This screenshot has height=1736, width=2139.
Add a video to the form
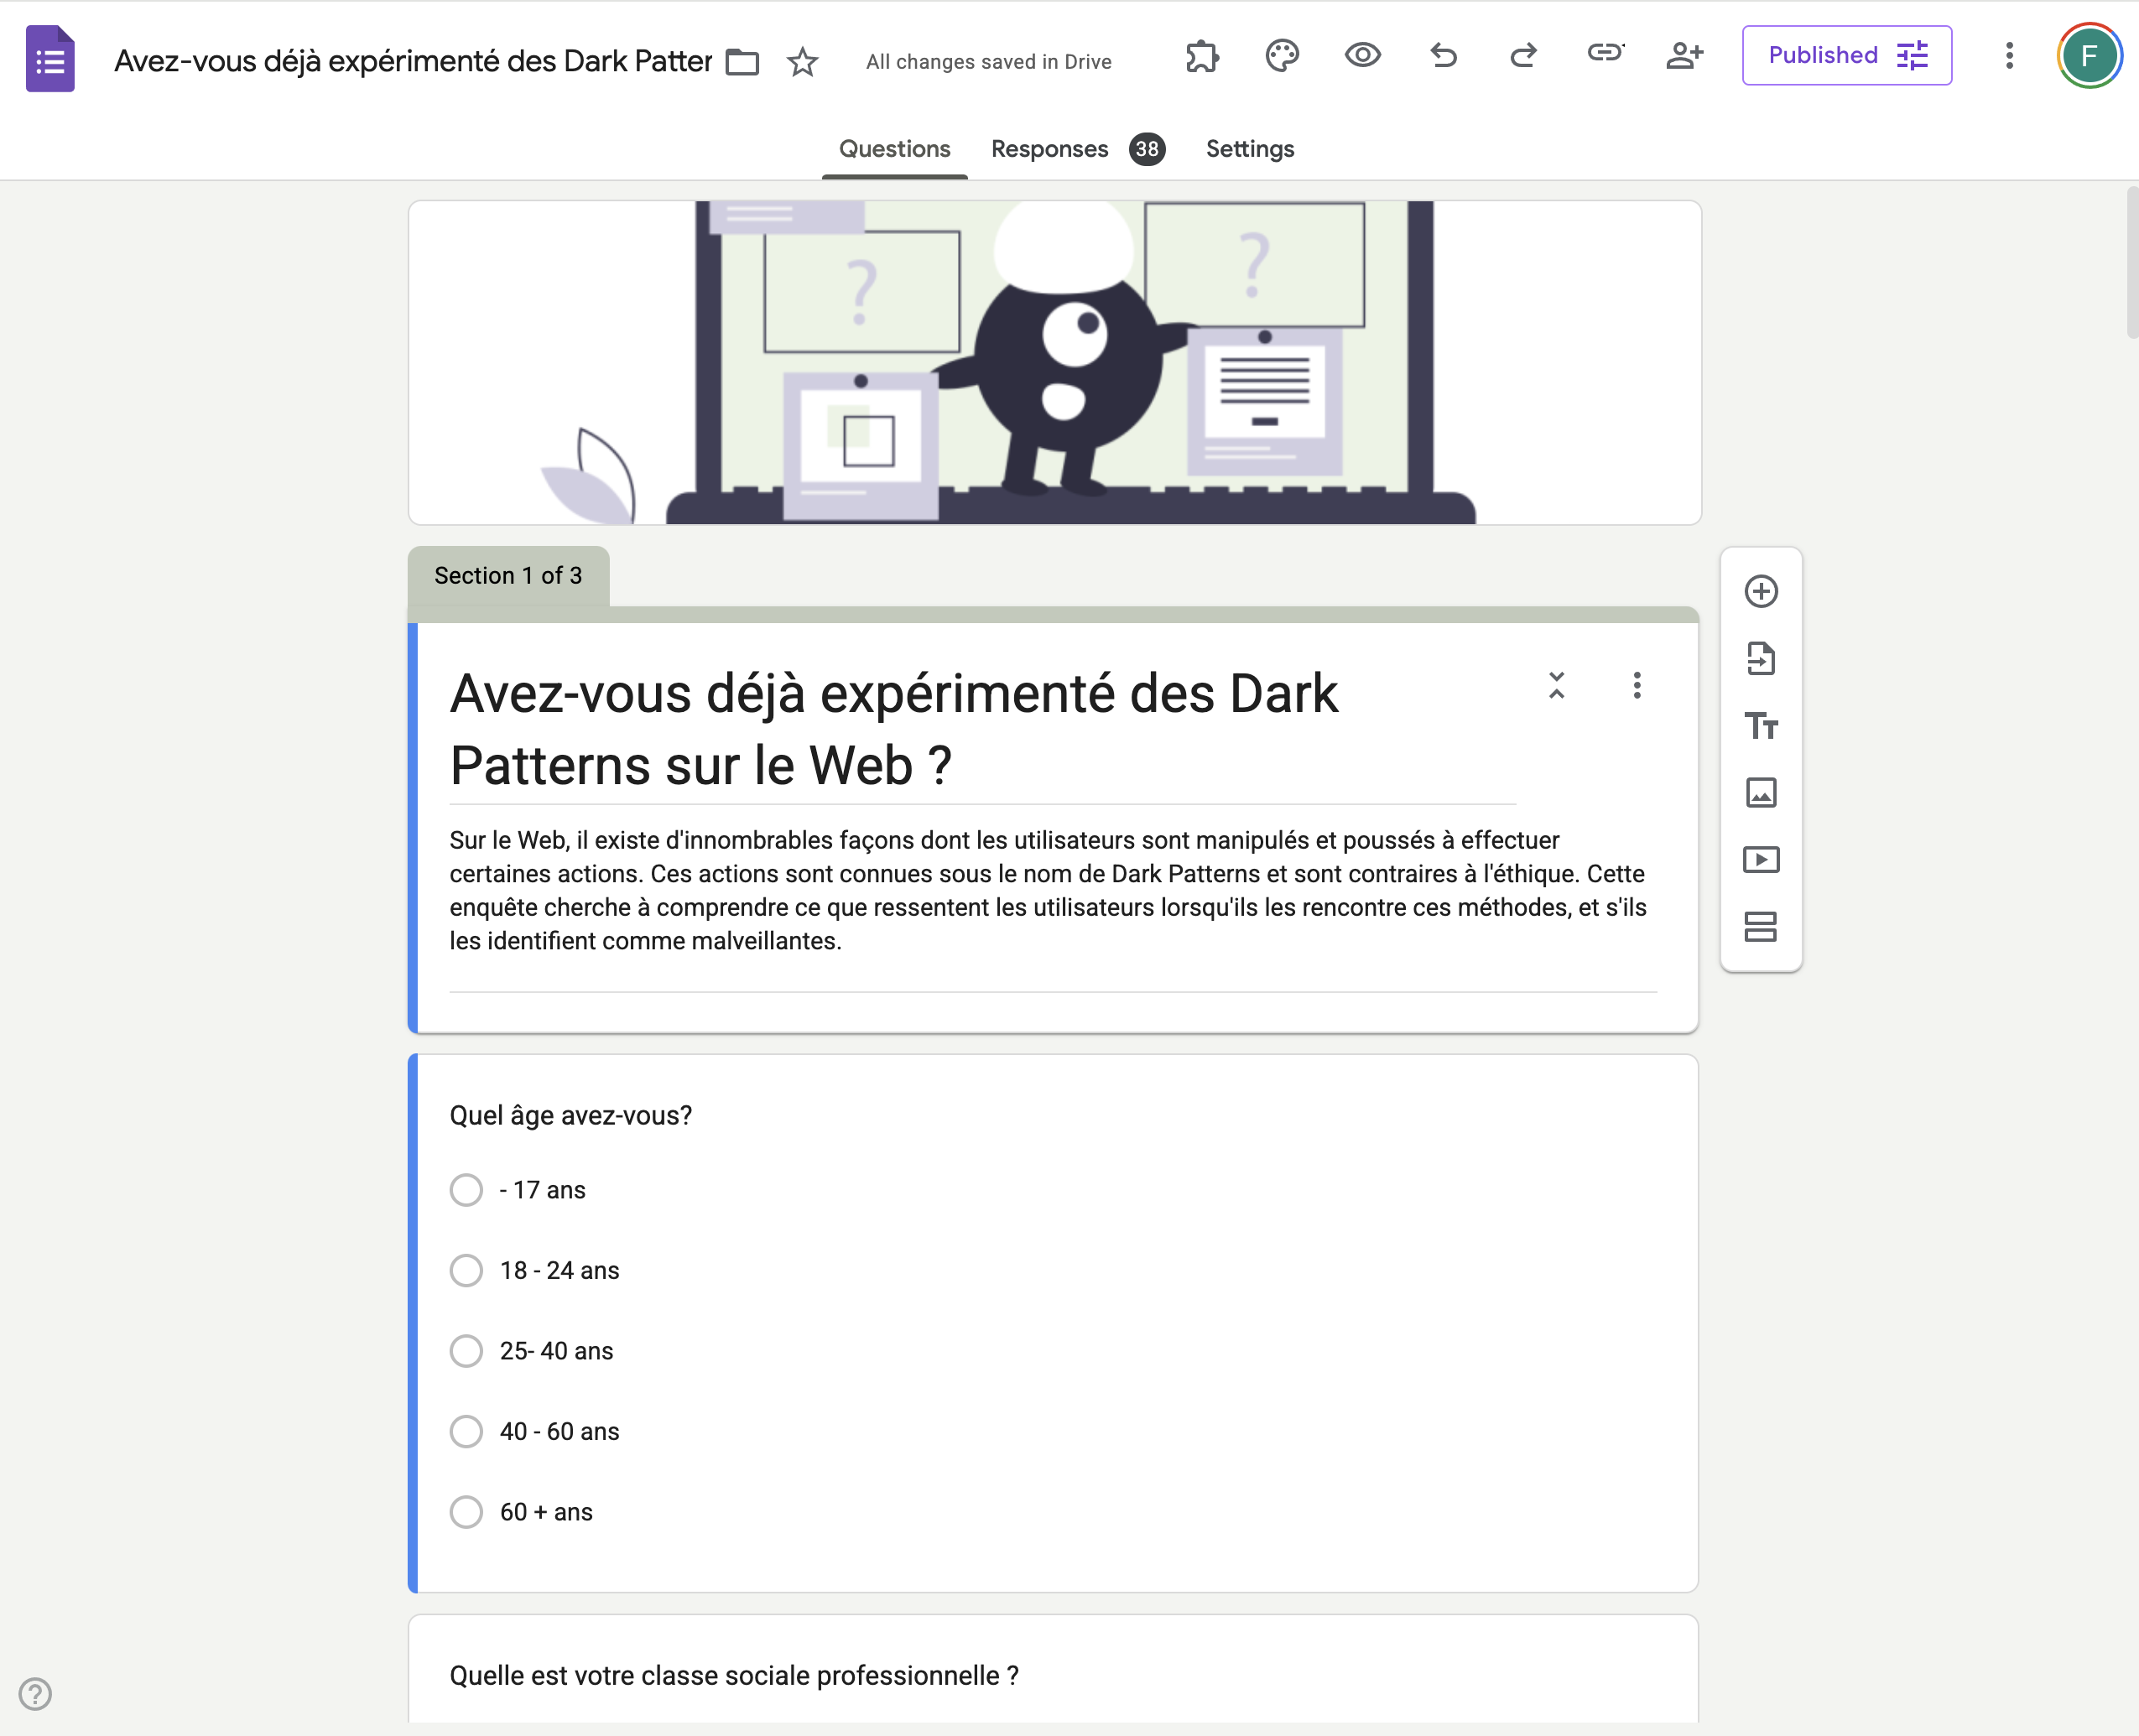[1762, 859]
